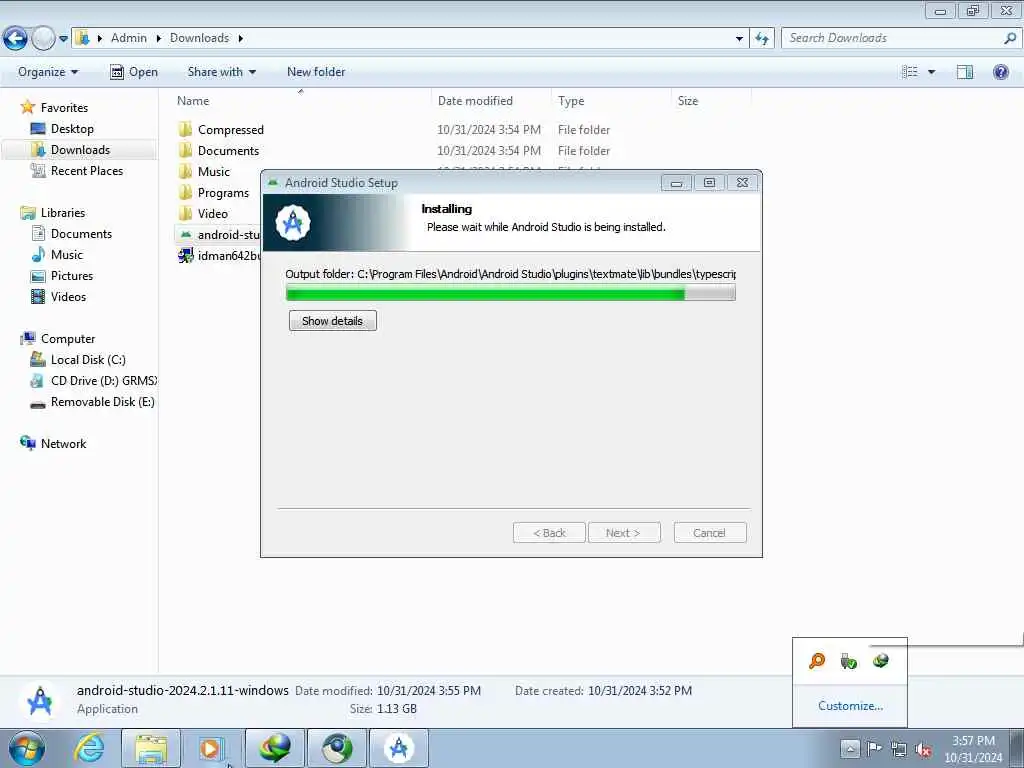Open Recent Places in sidebar

click(77, 170)
